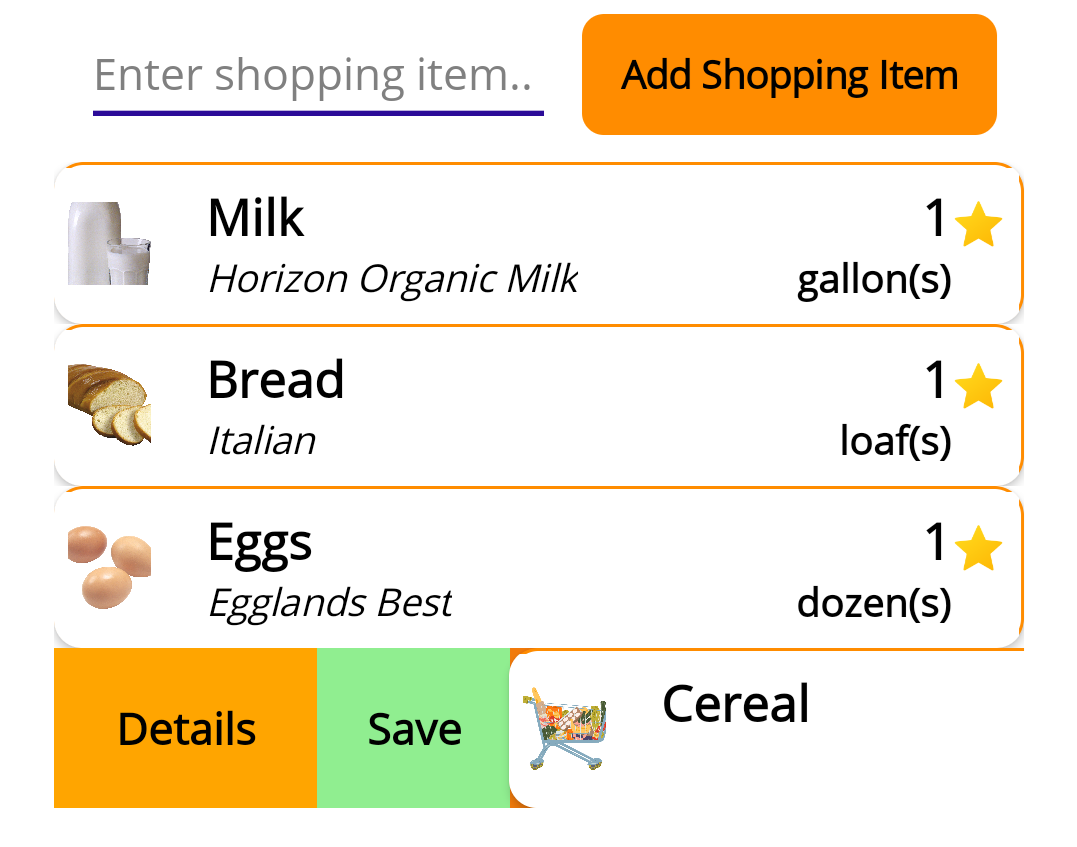Click the shopping cart image for Cereal
Viewport: 1077px width, 847px height.
click(x=565, y=730)
